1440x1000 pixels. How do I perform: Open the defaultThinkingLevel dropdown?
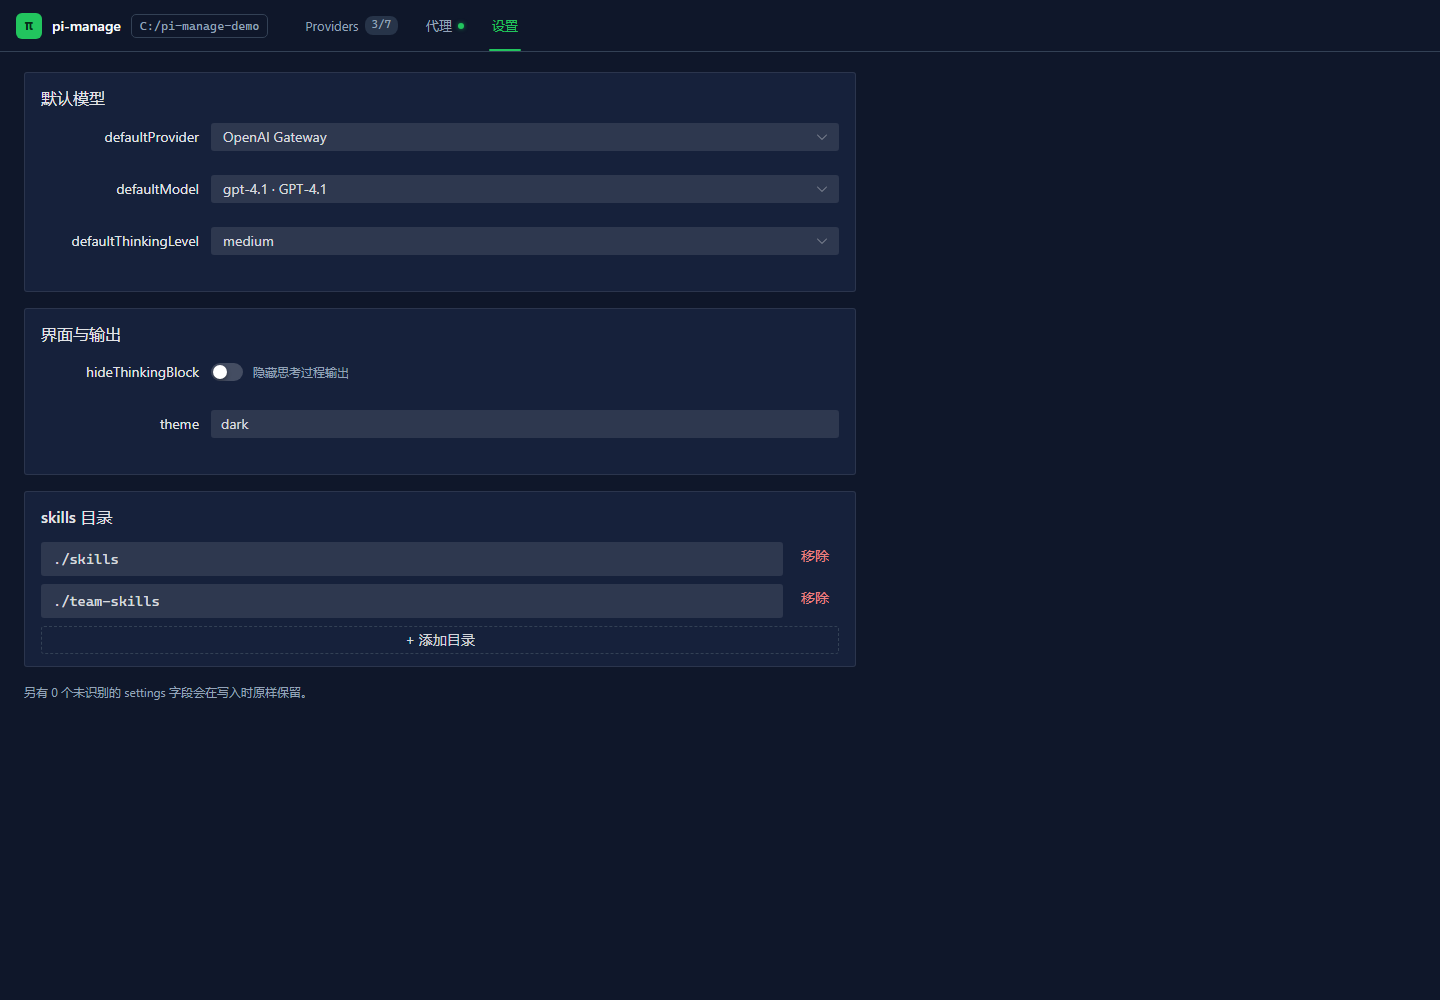pyautogui.click(x=525, y=241)
